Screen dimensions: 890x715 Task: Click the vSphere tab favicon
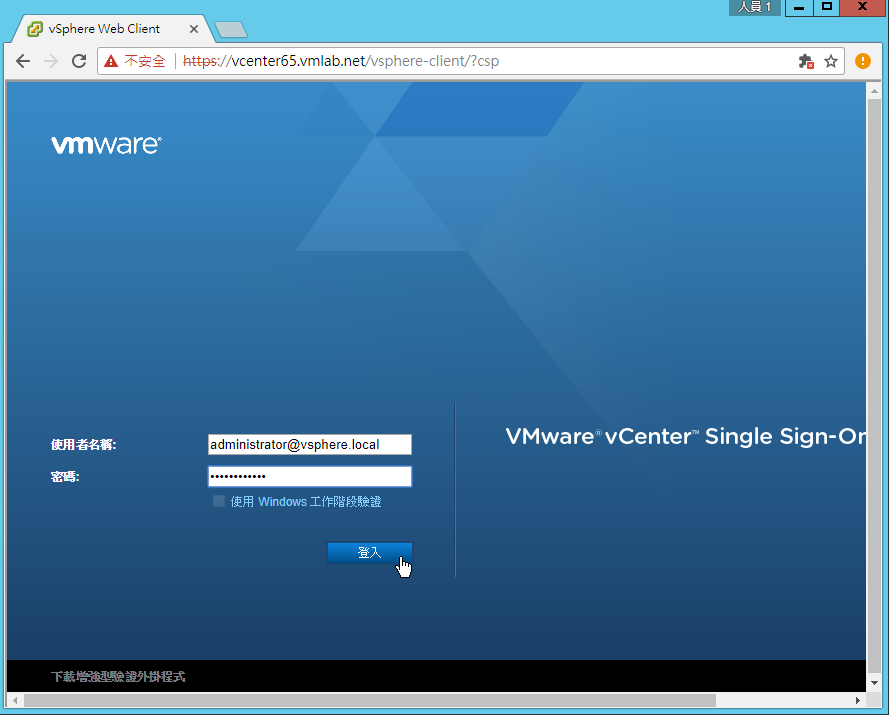35,29
